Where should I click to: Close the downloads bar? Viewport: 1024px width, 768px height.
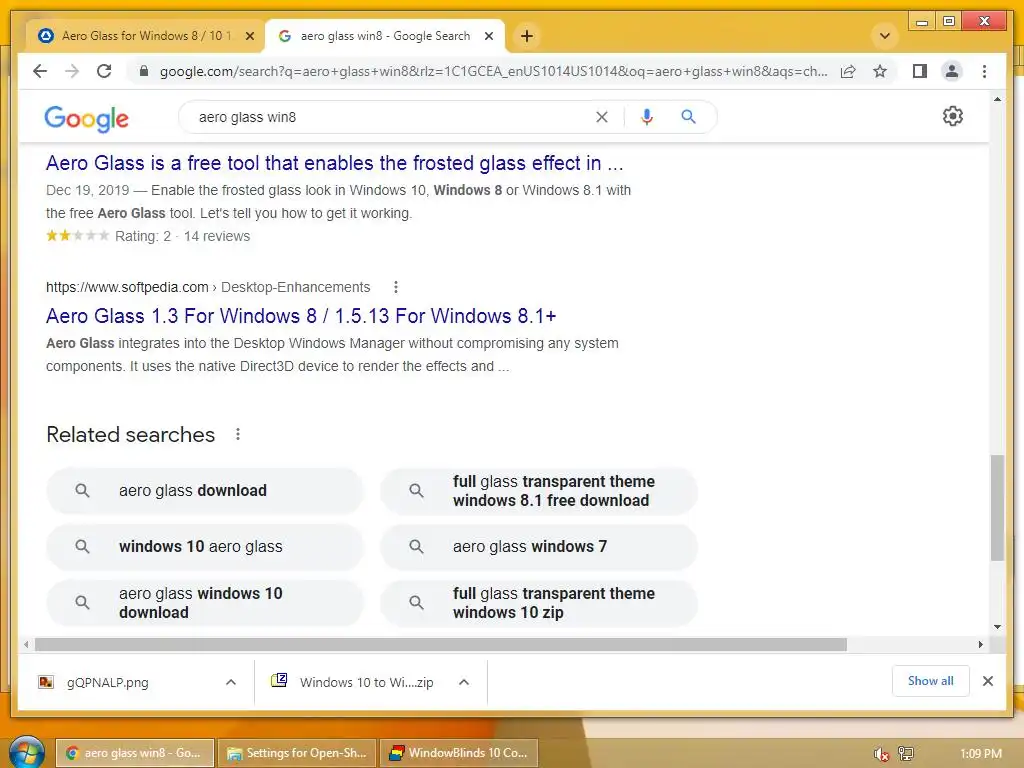coord(987,681)
